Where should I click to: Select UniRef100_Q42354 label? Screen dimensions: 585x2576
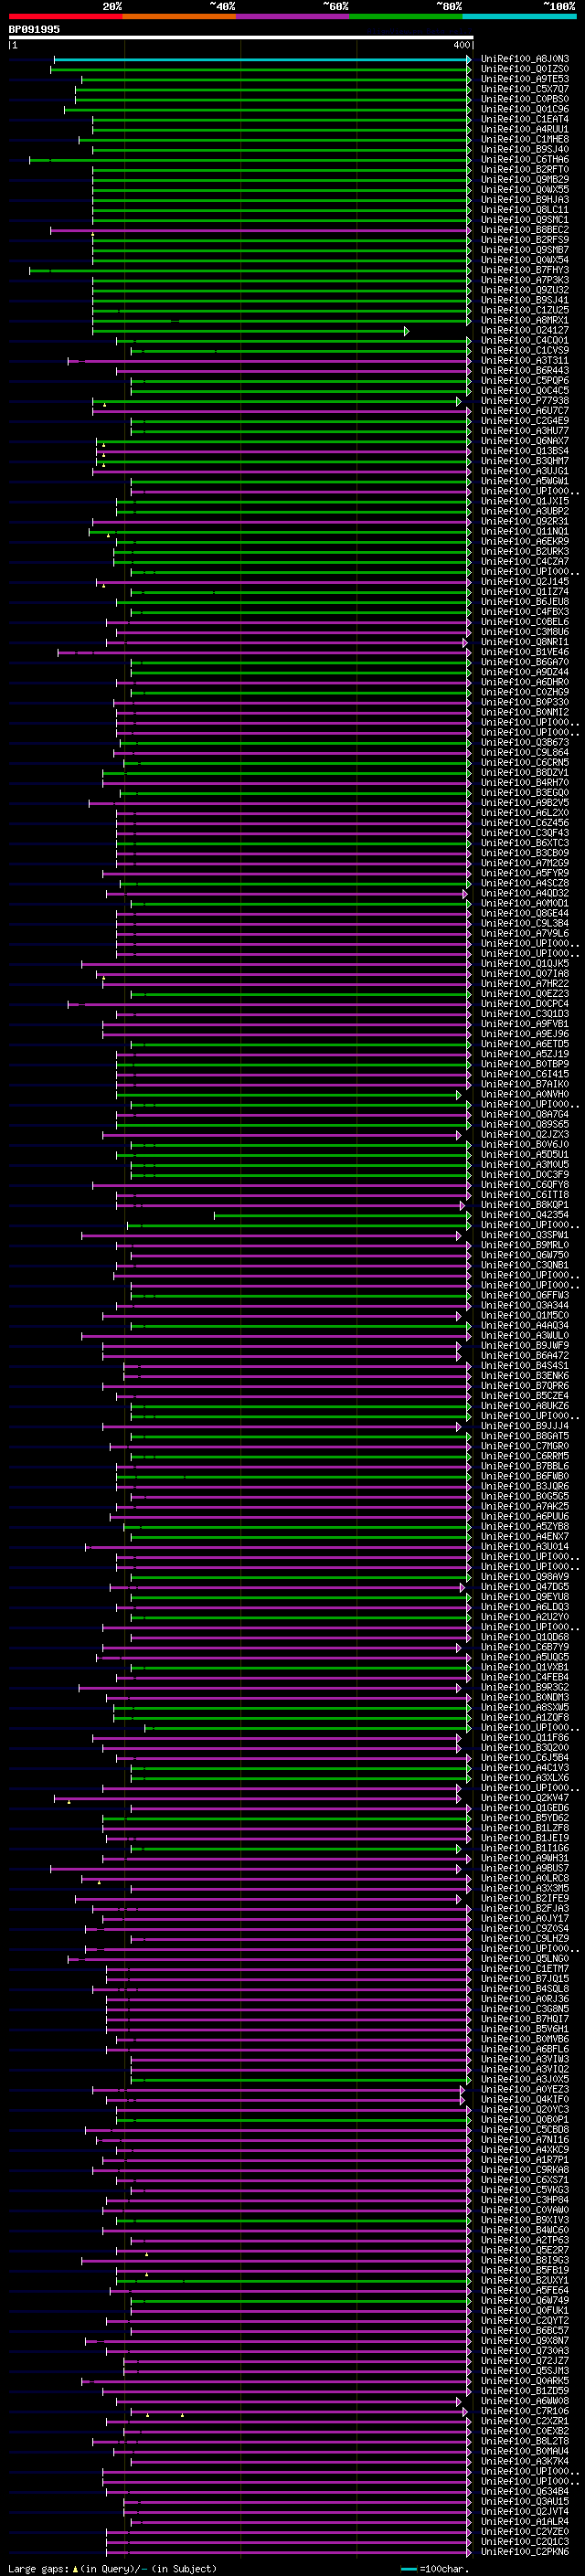pos(525,1216)
